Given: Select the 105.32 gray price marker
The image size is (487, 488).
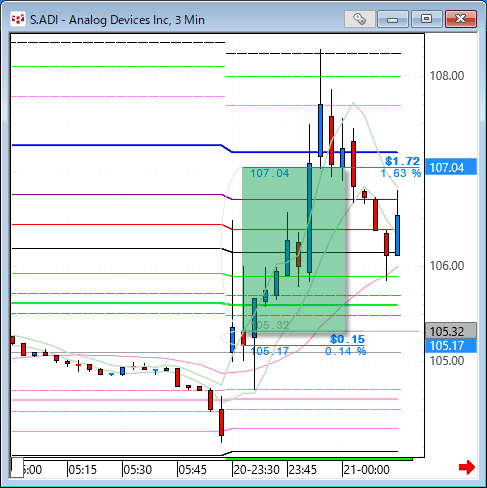Looking at the screenshot, I should (451, 331).
